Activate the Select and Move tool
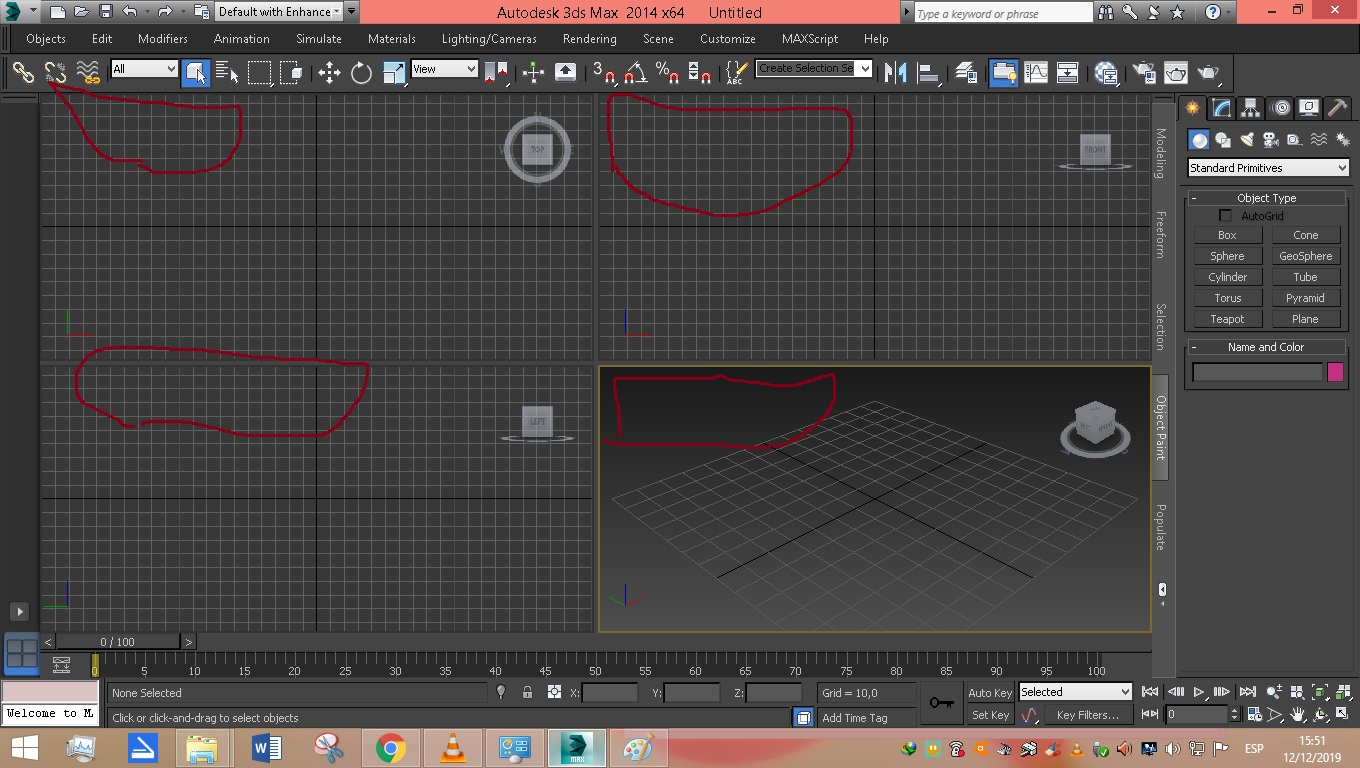Screen dimensions: 1360x768 tap(329, 72)
